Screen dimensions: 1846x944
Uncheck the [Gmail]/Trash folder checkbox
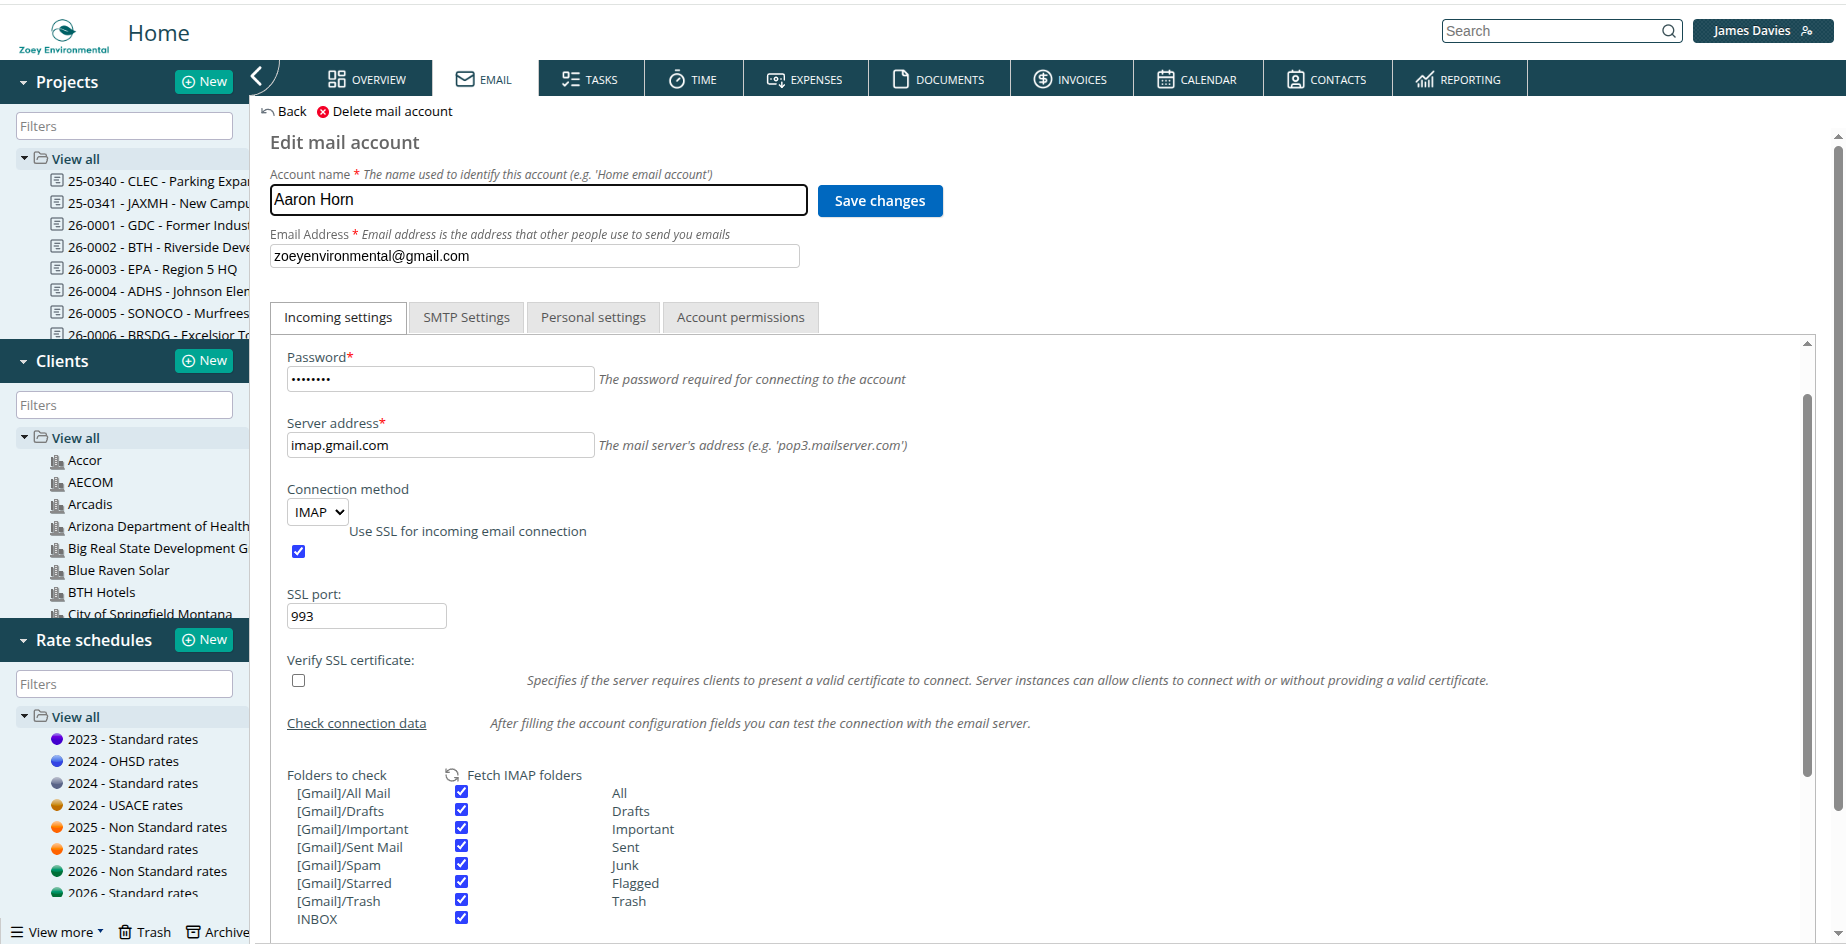point(461,900)
